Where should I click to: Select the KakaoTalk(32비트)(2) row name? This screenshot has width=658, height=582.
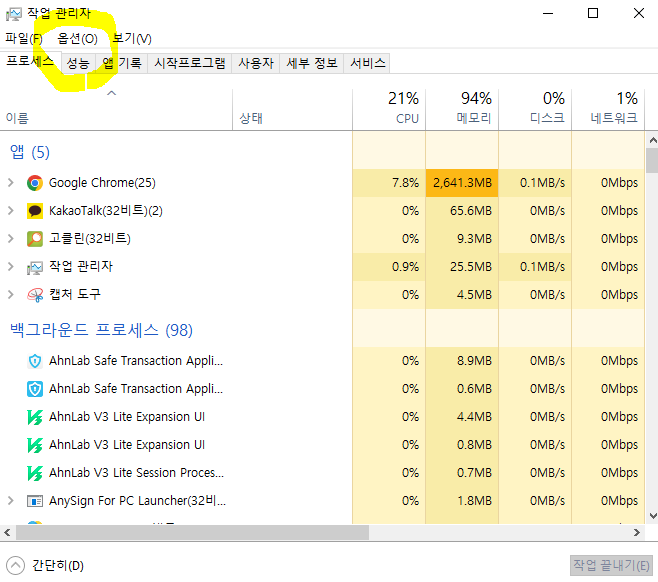[x=105, y=211]
